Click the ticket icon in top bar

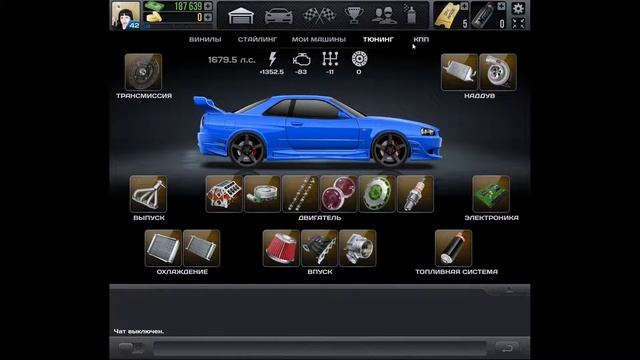tap(446, 16)
